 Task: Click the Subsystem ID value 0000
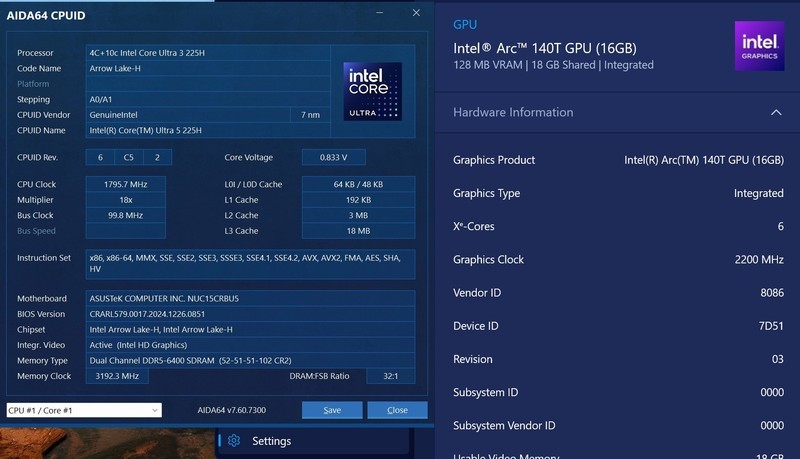pyautogui.click(x=772, y=392)
